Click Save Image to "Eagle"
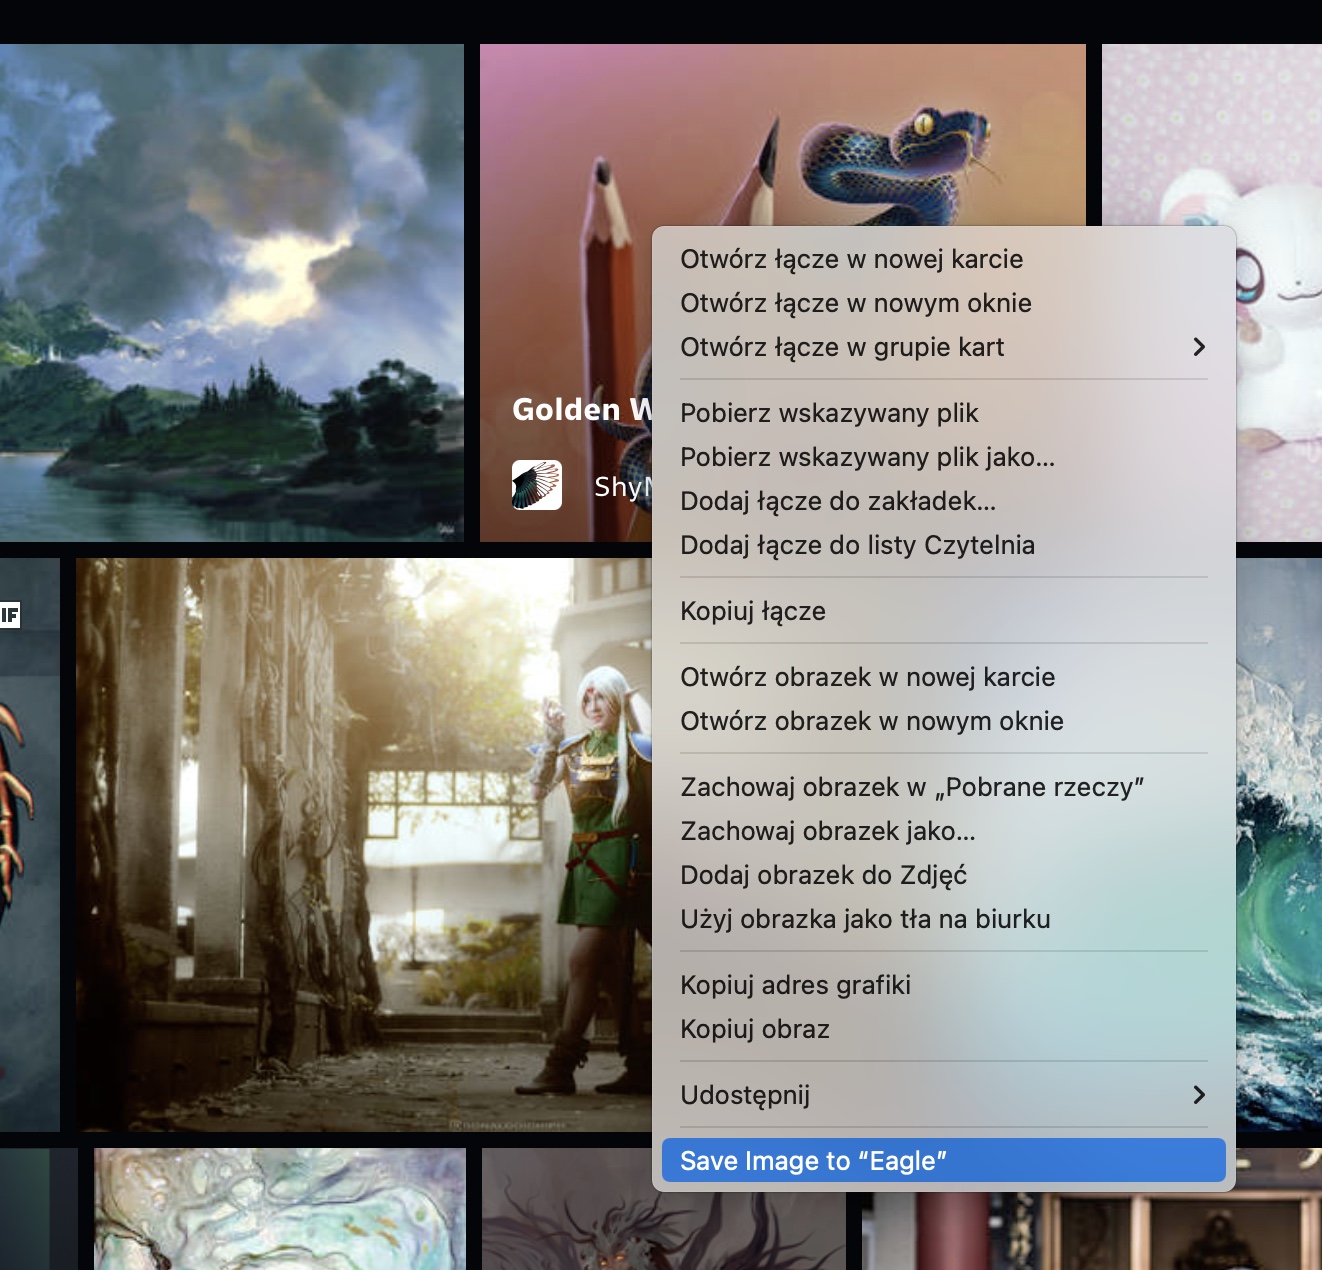 (x=943, y=1161)
